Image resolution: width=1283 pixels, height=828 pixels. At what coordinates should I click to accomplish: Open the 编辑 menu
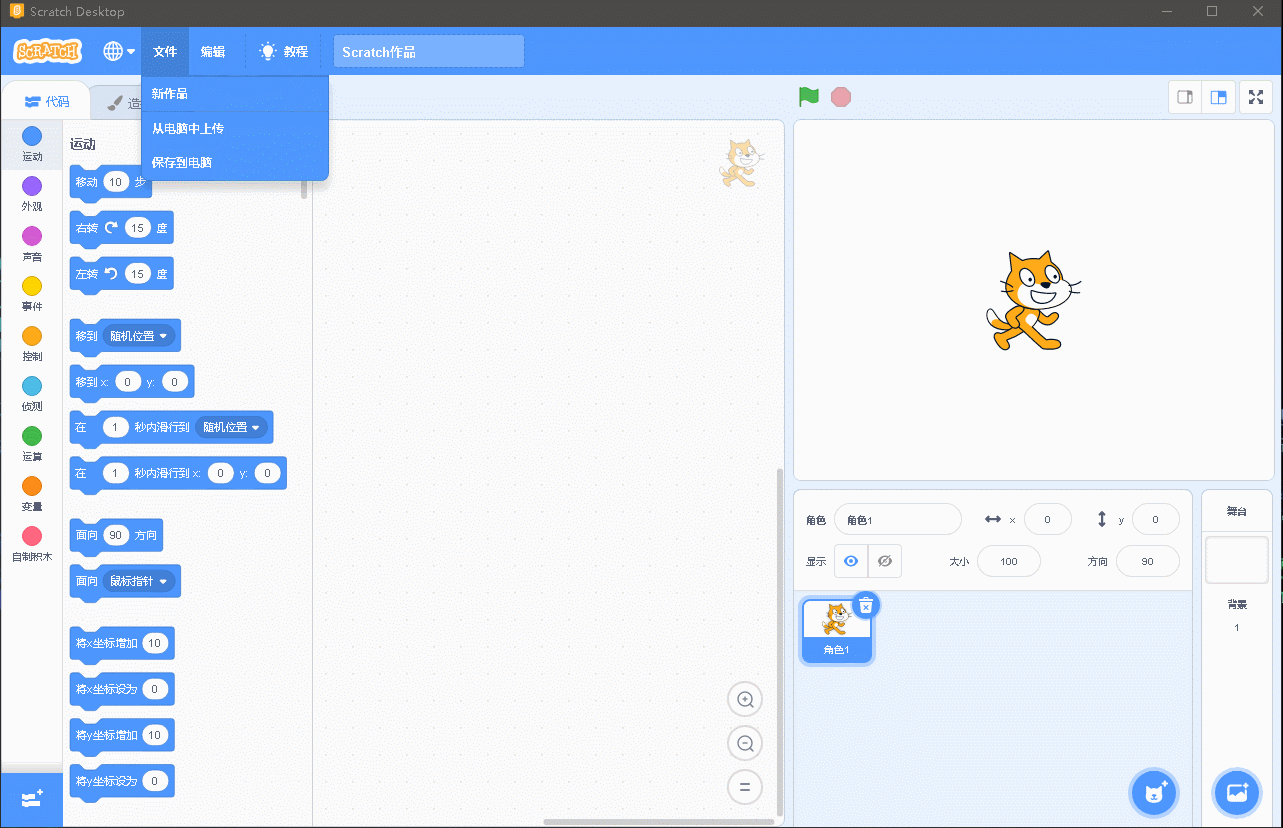click(213, 51)
